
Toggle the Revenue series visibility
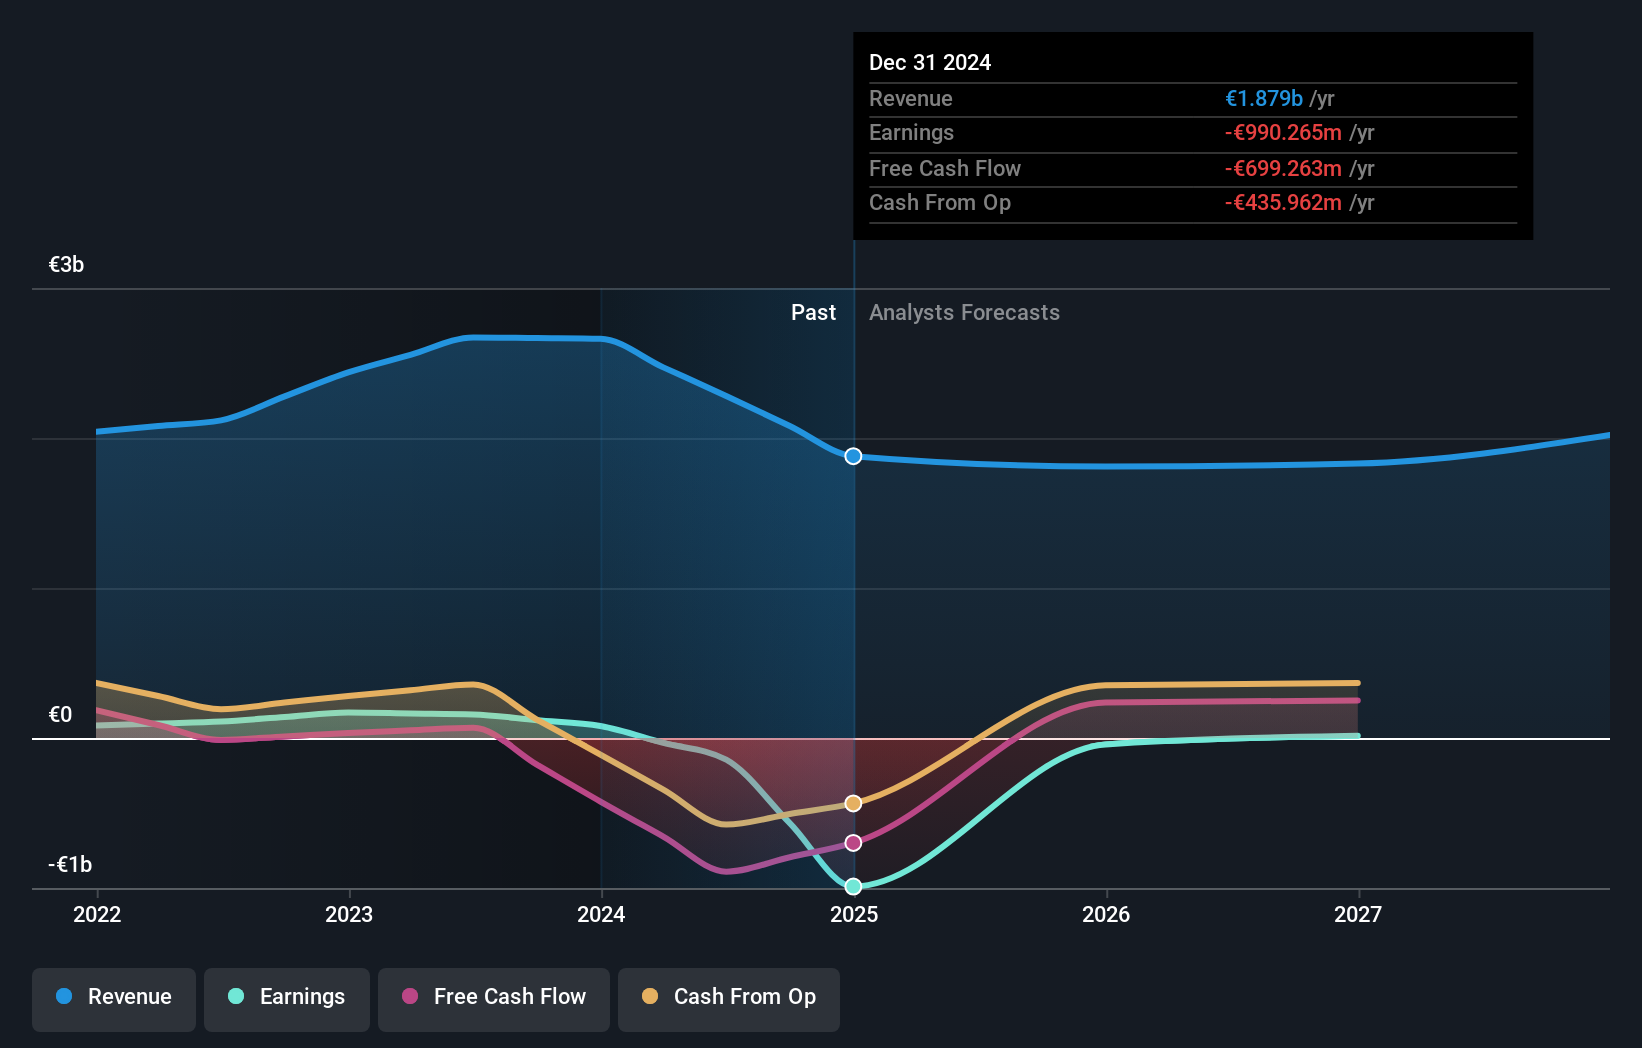pos(113,997)
